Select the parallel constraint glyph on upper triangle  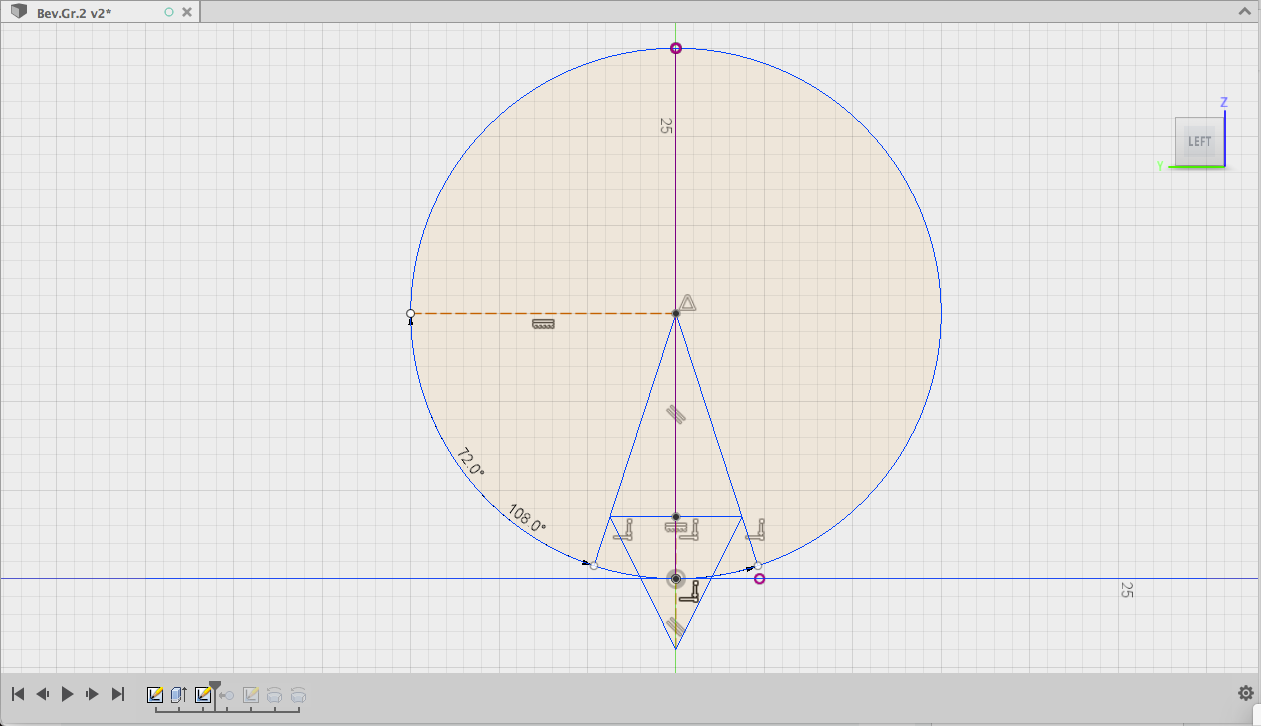coord(677,413)
